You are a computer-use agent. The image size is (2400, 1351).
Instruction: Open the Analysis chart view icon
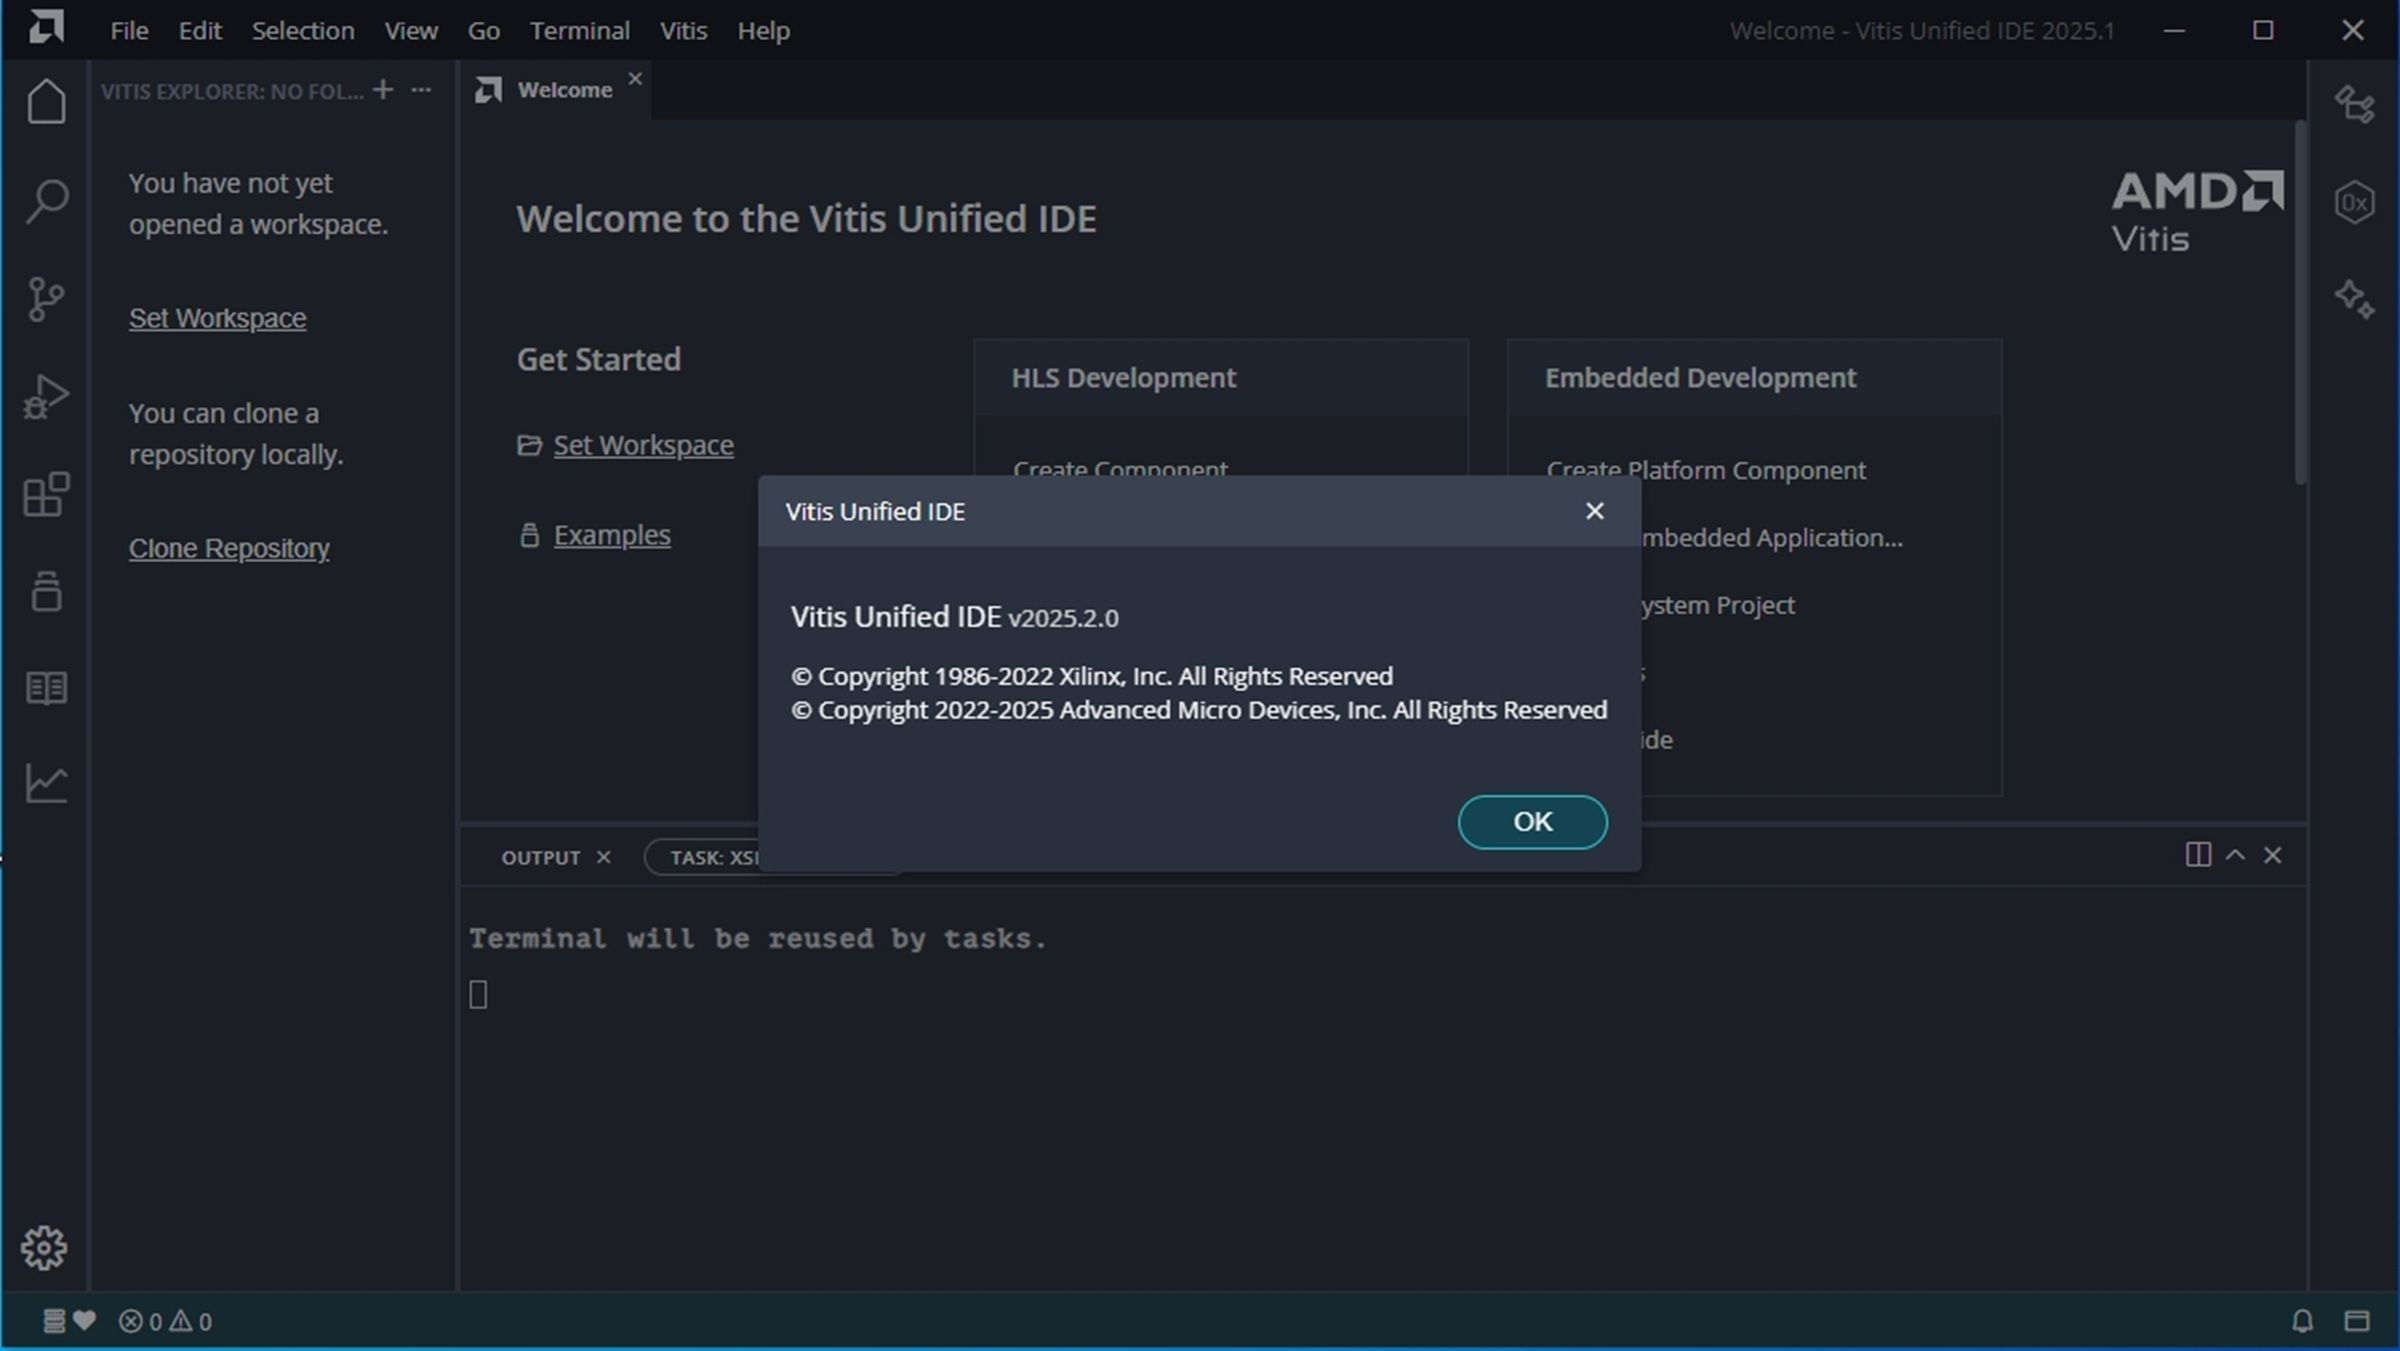[x=46, y=783]
